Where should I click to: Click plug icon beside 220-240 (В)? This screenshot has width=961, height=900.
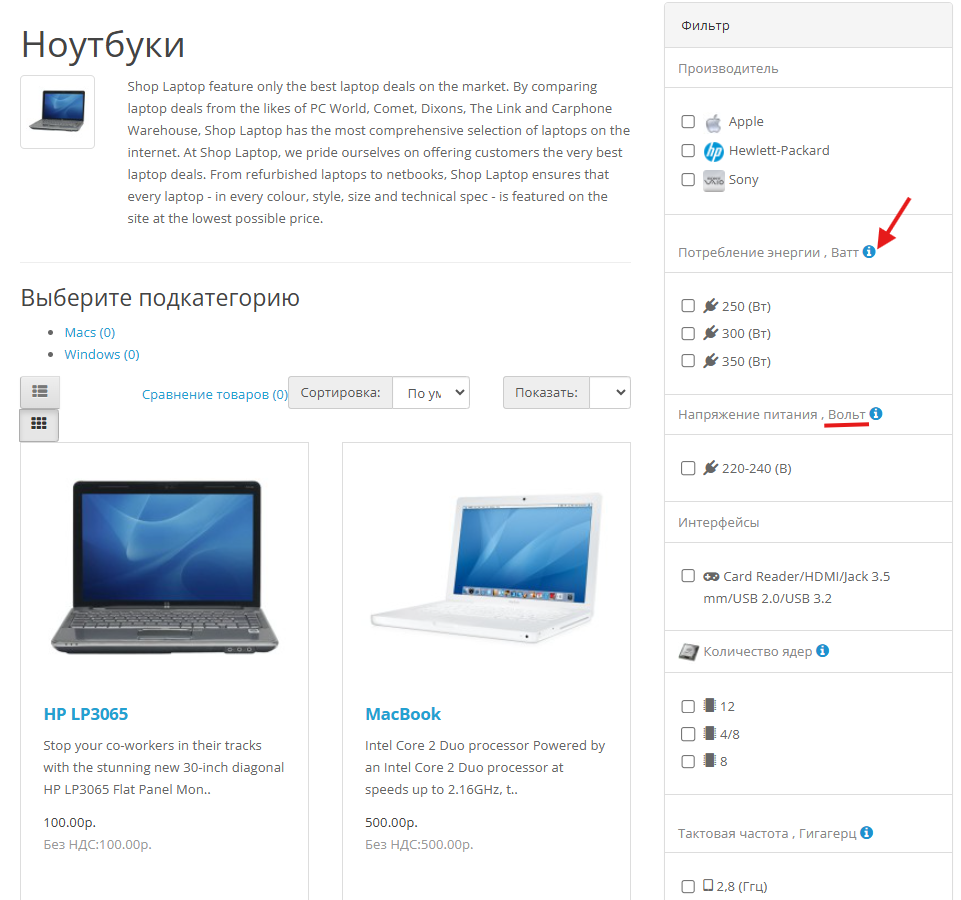pyautogui.click(x=710, y=468)
